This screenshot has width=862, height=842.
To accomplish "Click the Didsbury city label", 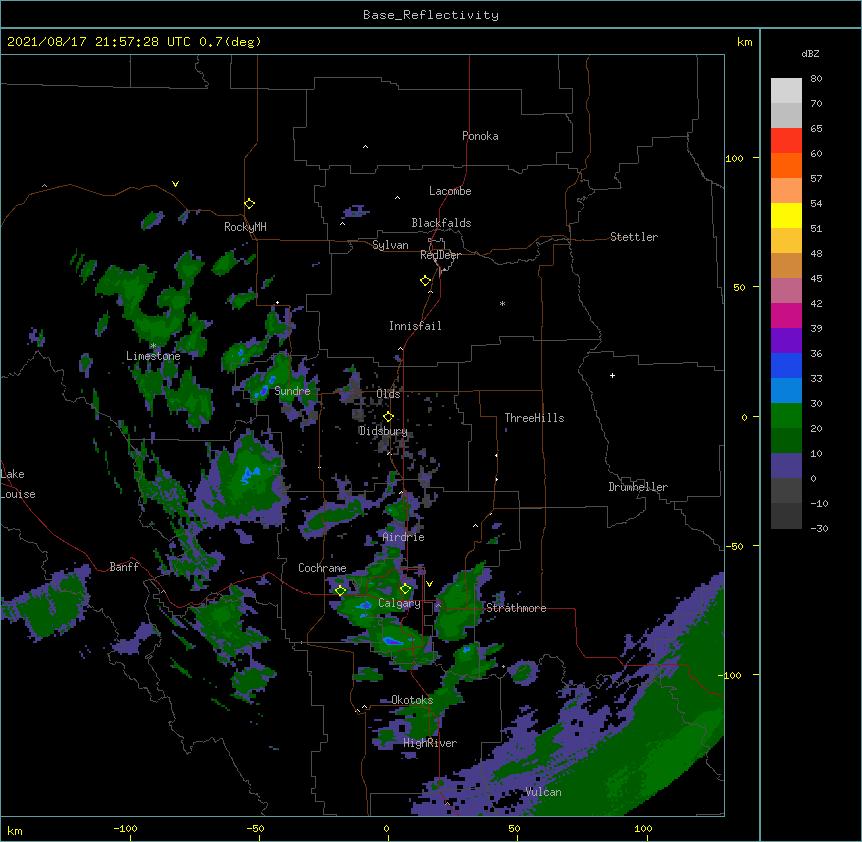I will [x=383, y=431].
